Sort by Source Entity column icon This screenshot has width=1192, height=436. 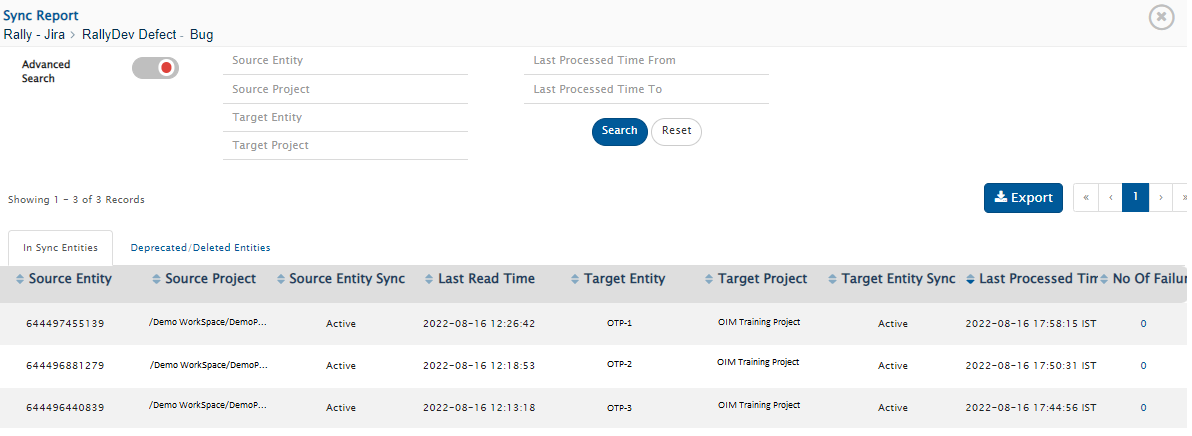click(x=21, y=279)
